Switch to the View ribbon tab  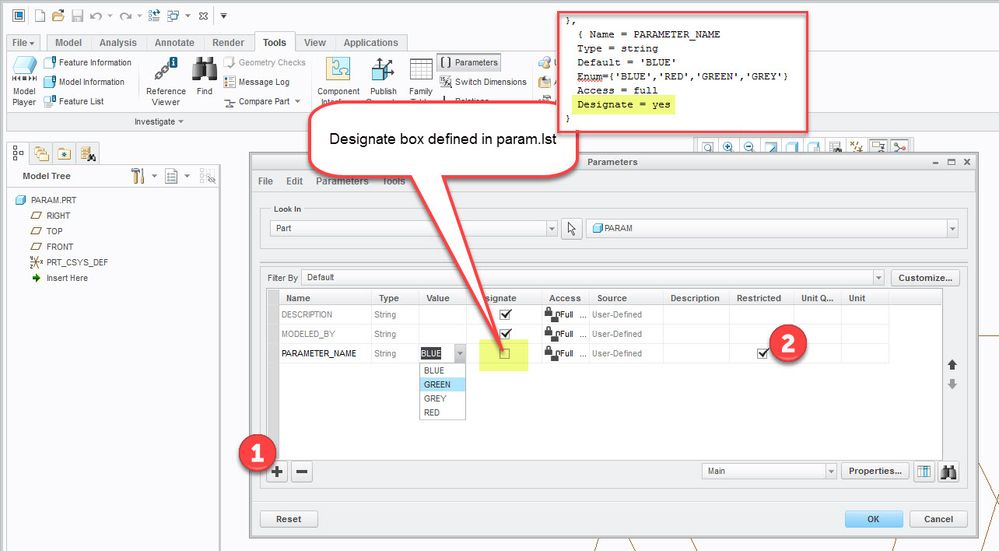(315, 43)
